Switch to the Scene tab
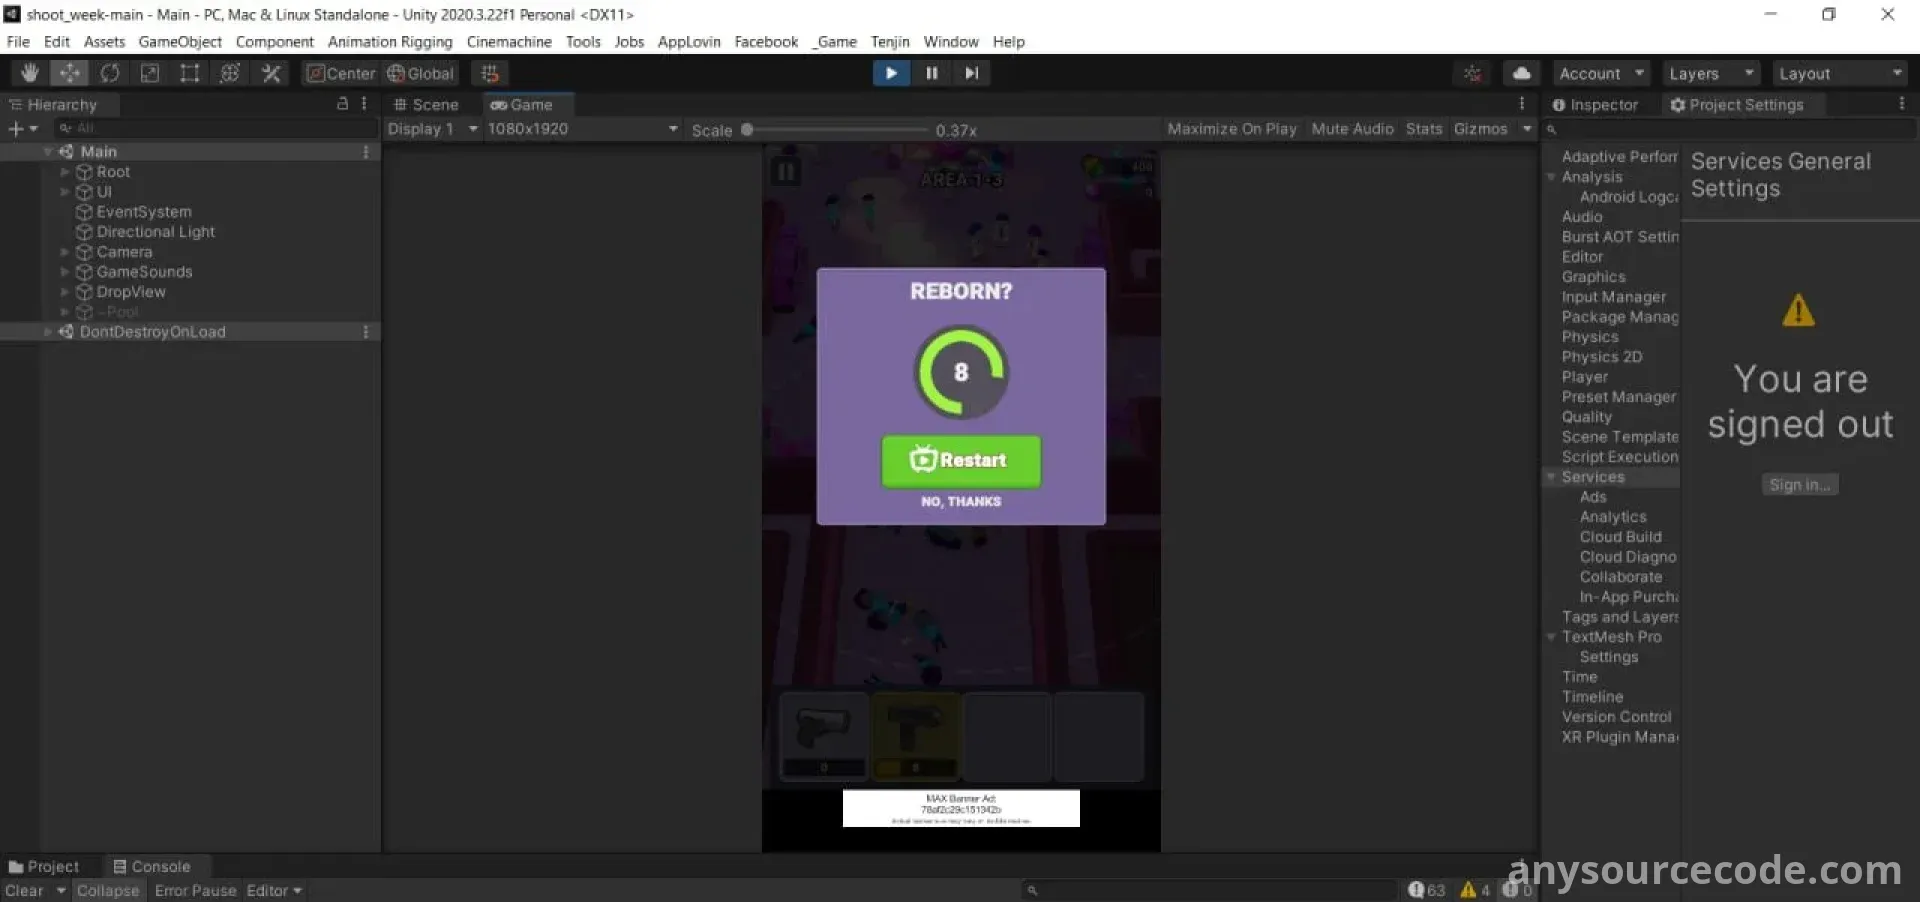 (x=426, y=105)
